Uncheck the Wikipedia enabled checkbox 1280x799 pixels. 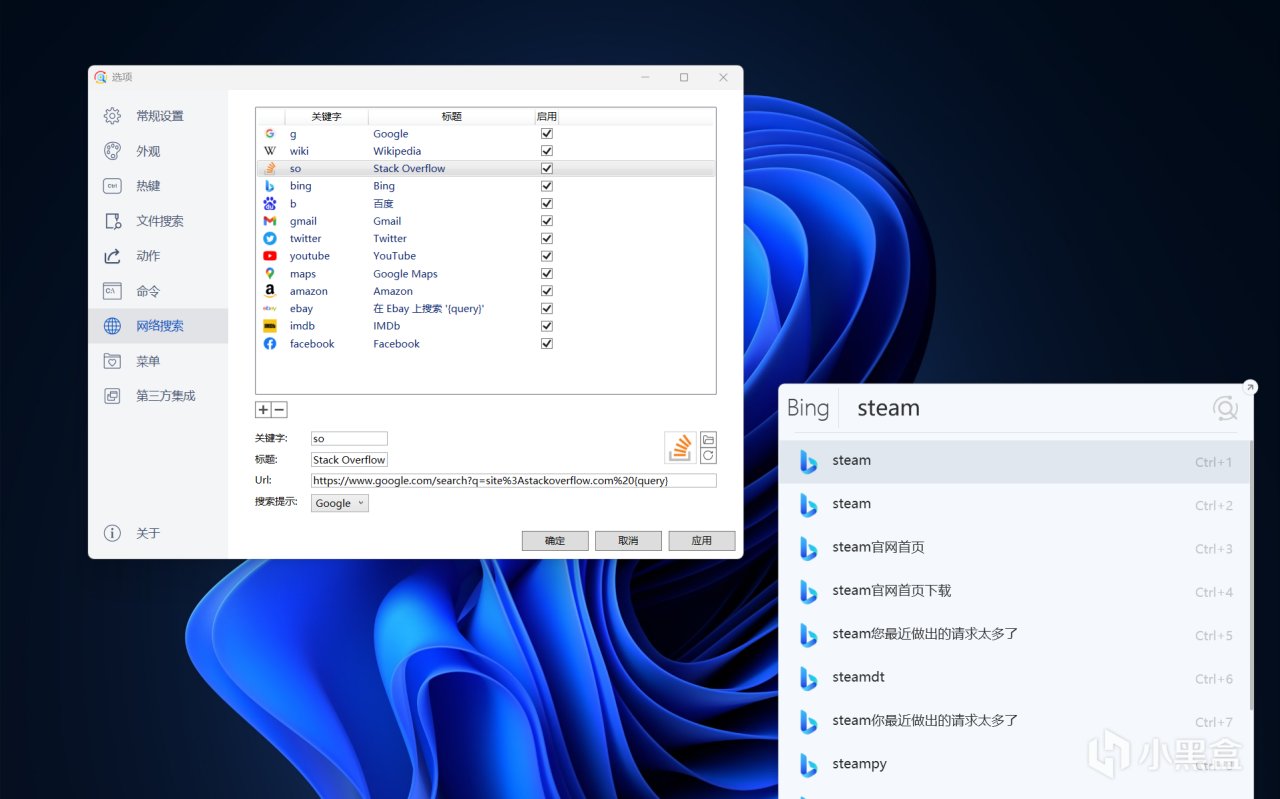point(547,151)
